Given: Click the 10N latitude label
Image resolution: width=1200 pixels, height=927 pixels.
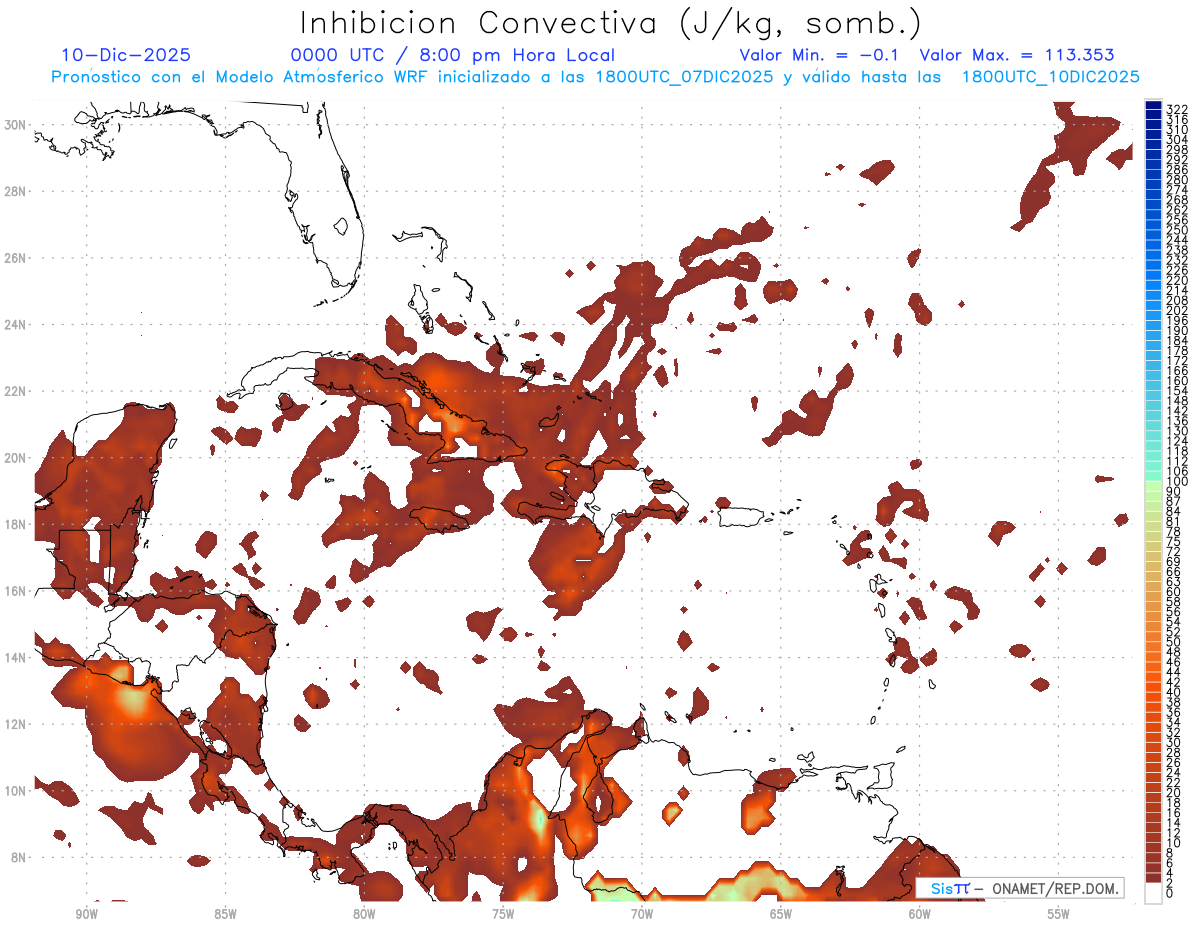Looking at the screenshot, I should (x=13, y=790).
